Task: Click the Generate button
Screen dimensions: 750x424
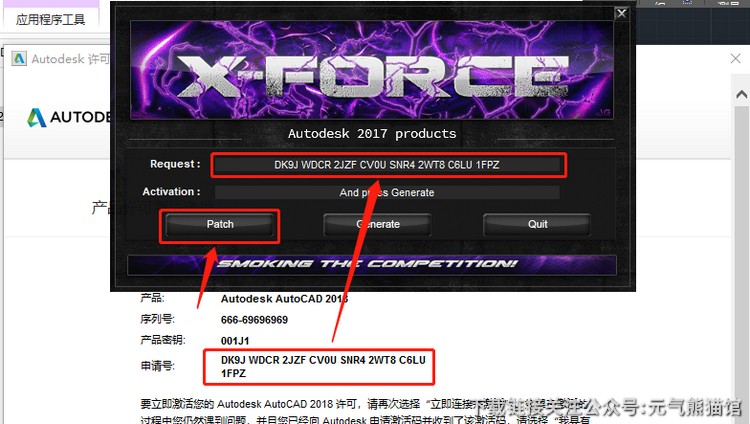Action: pos(377,224)
